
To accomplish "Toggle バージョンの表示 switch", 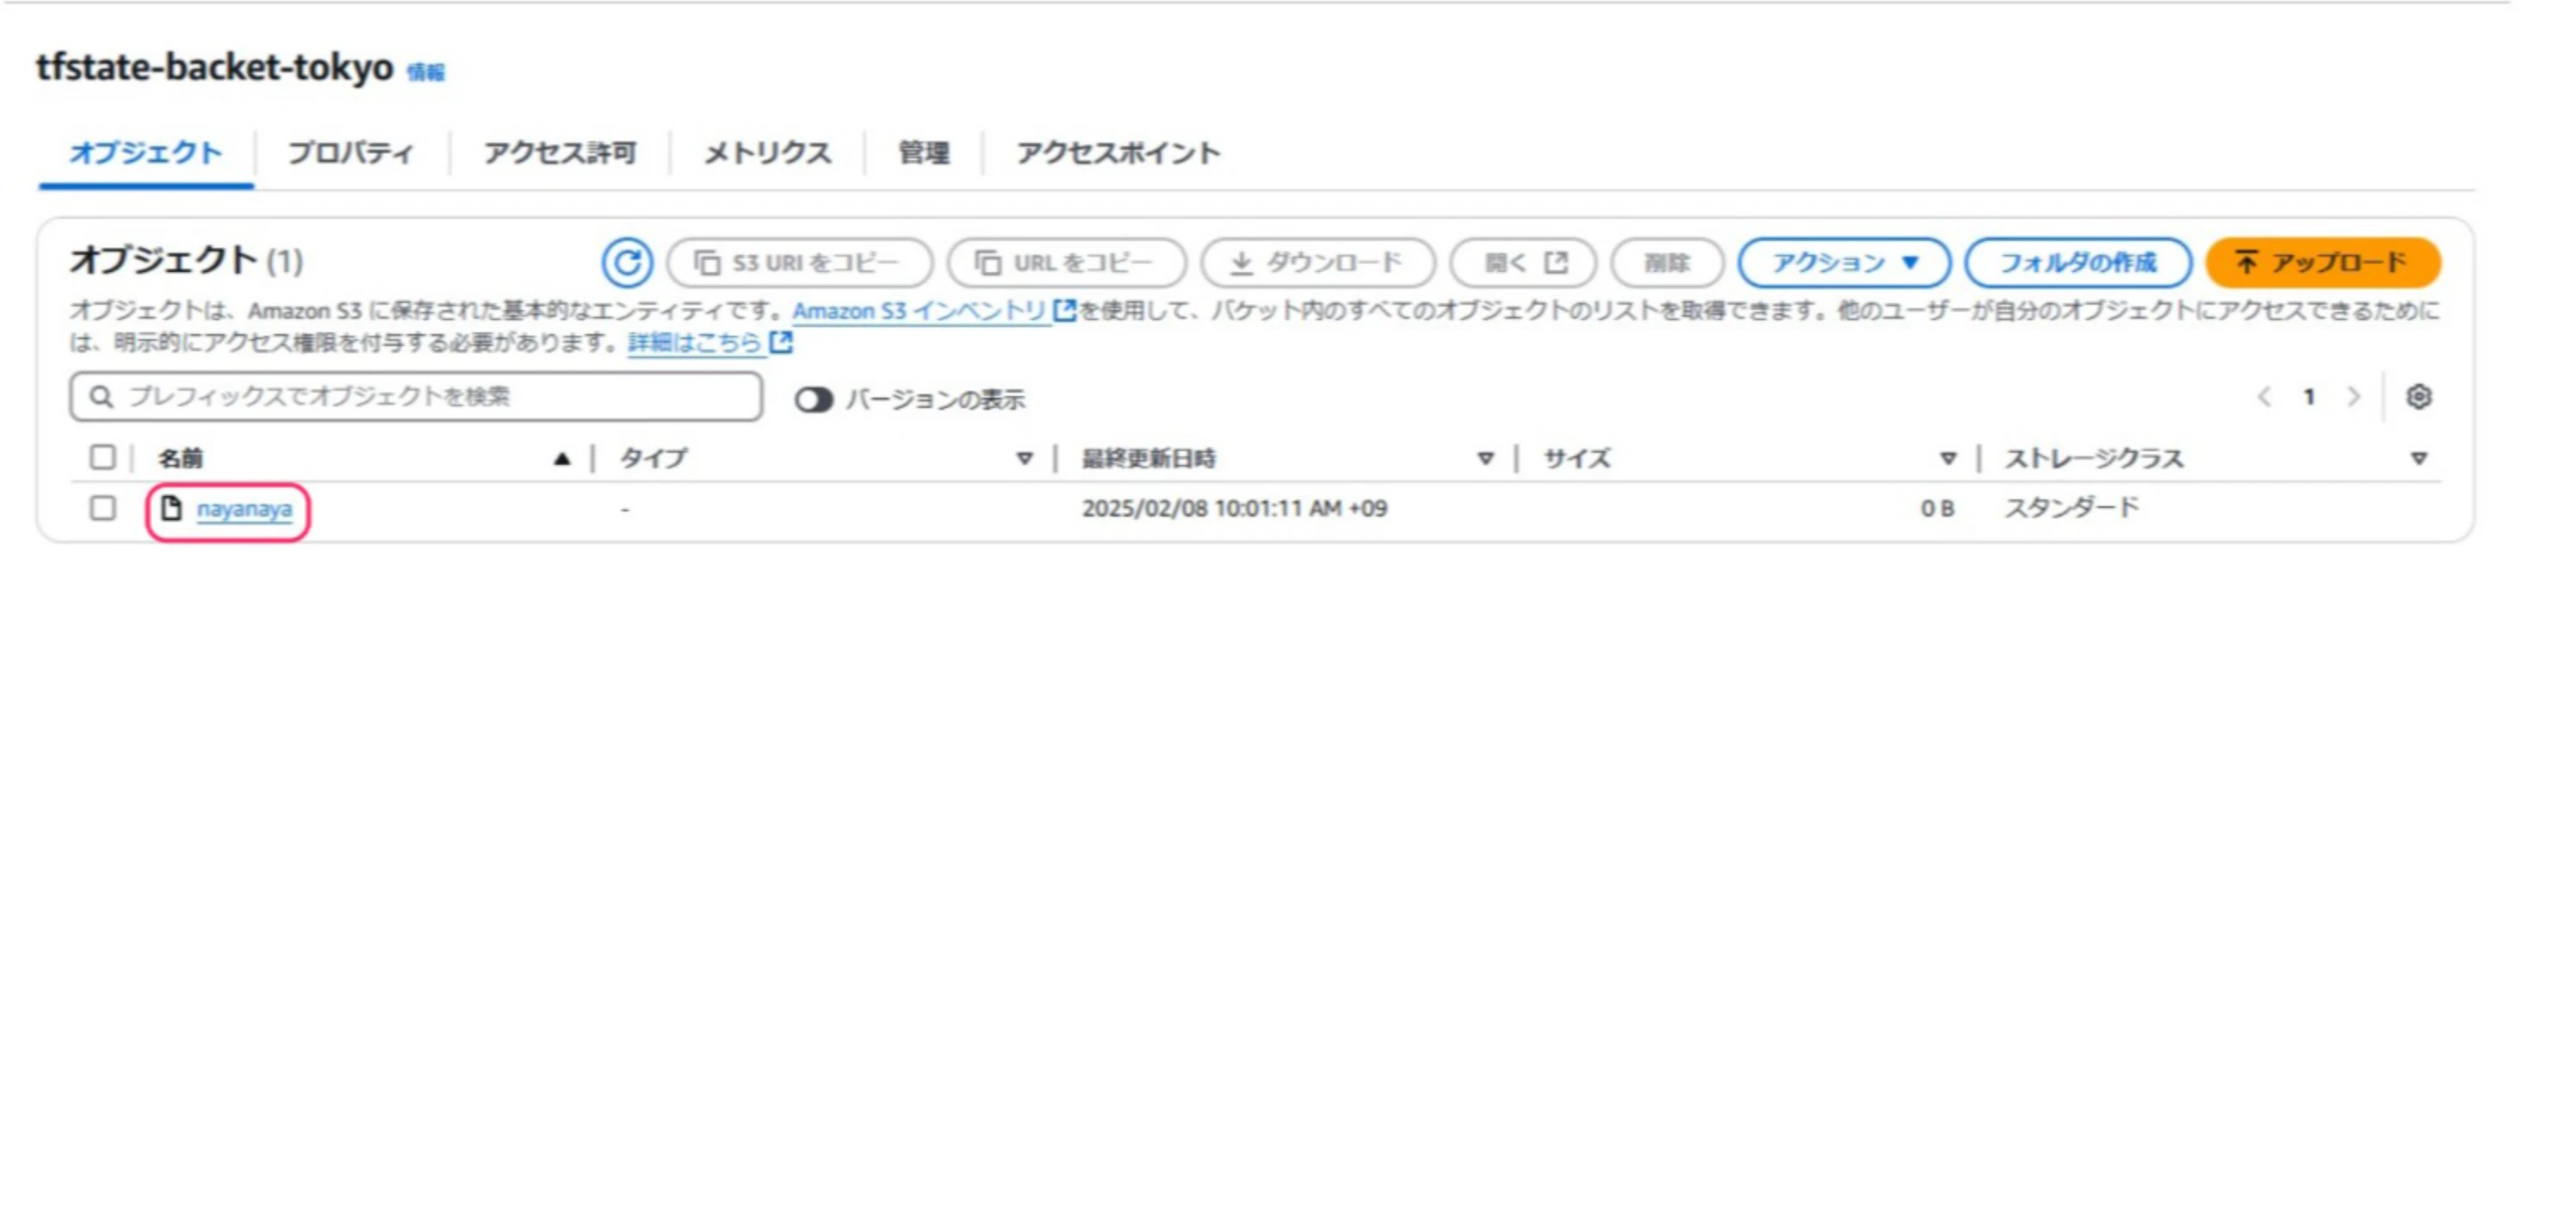I will (x=813, y=400).
